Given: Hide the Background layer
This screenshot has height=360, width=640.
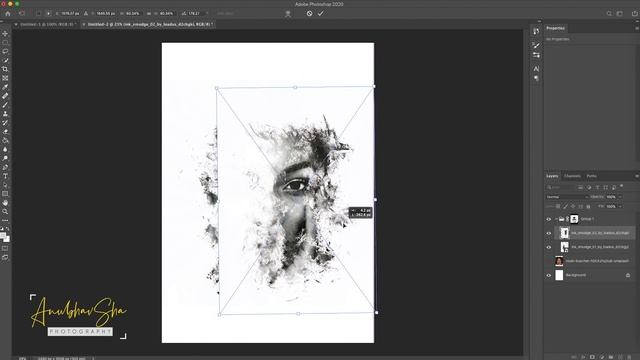Looking at the screenshot, I should pos(549,276).
